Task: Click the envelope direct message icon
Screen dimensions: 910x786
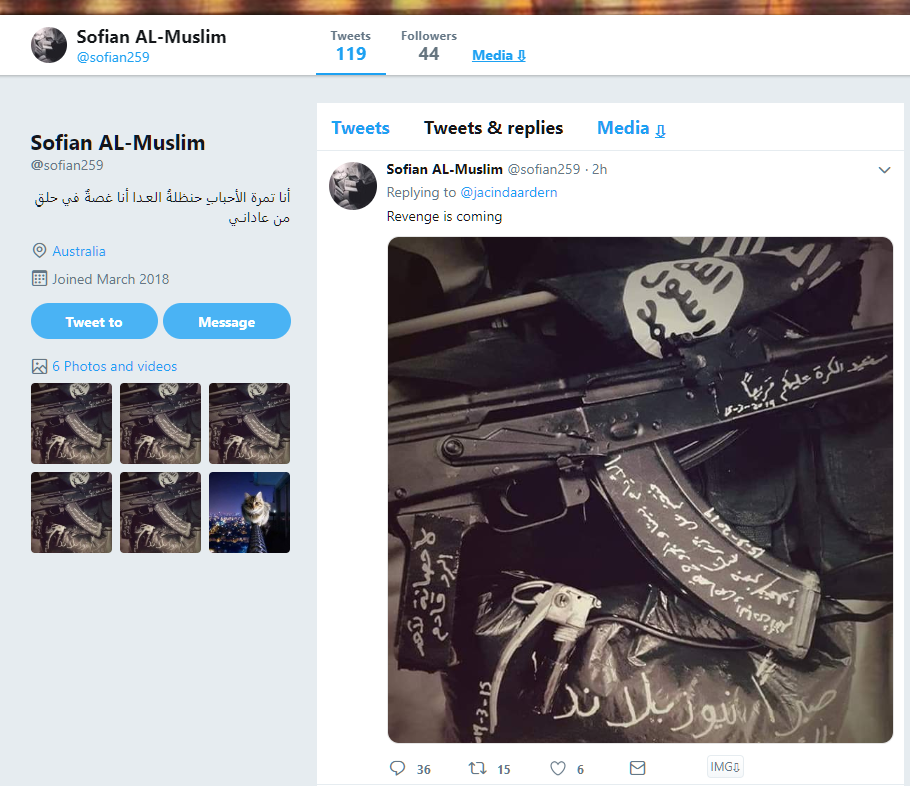Action: pyautogui.click(x=637, y=768)
